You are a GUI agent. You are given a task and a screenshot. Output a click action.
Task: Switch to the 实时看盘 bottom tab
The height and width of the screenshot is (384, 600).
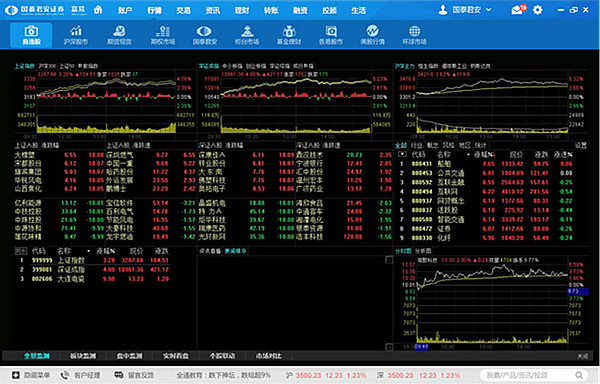(x=176, y=356)
